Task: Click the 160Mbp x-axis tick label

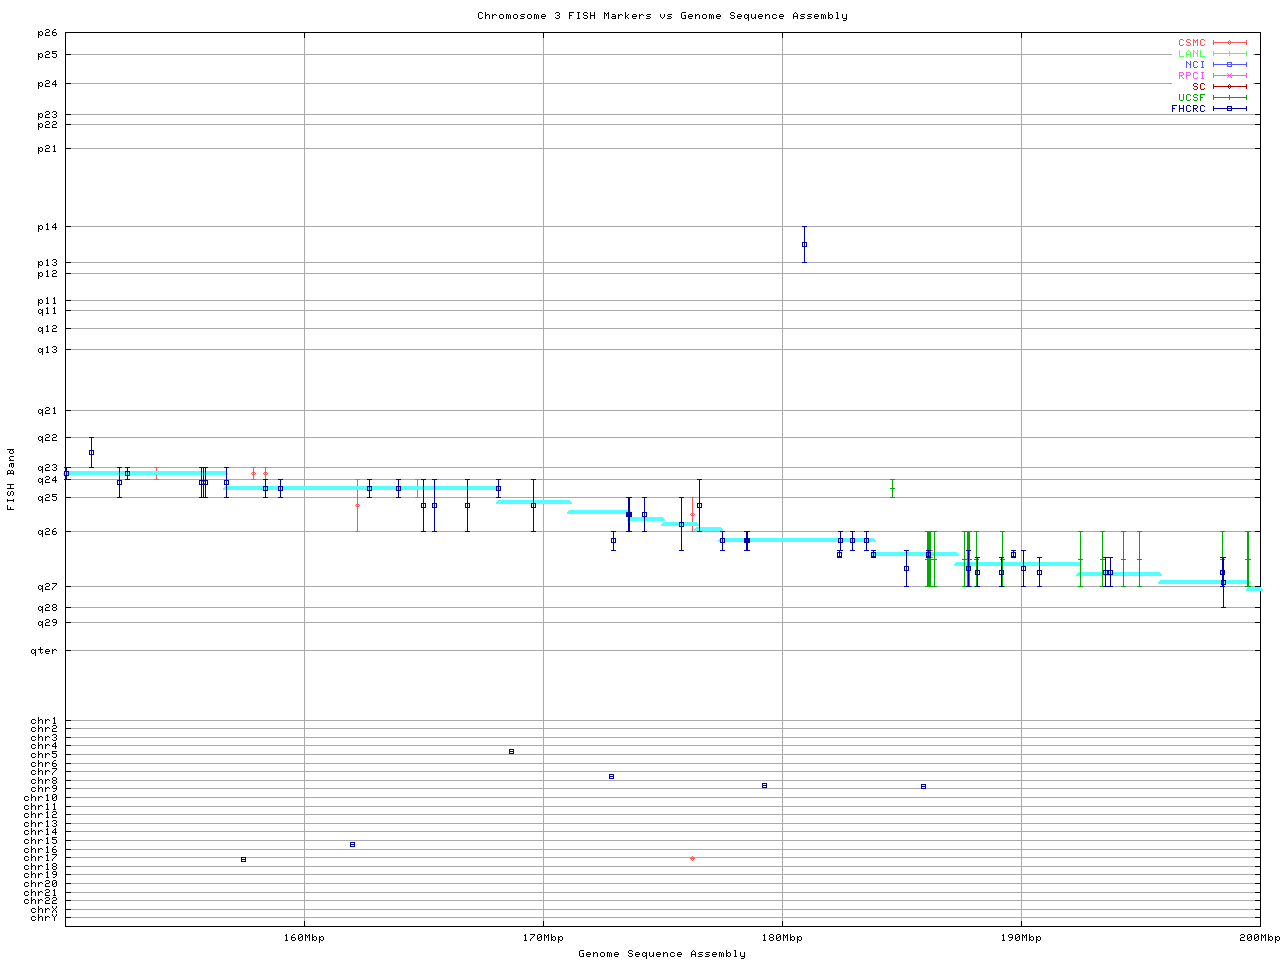Action: coord(304,938)
